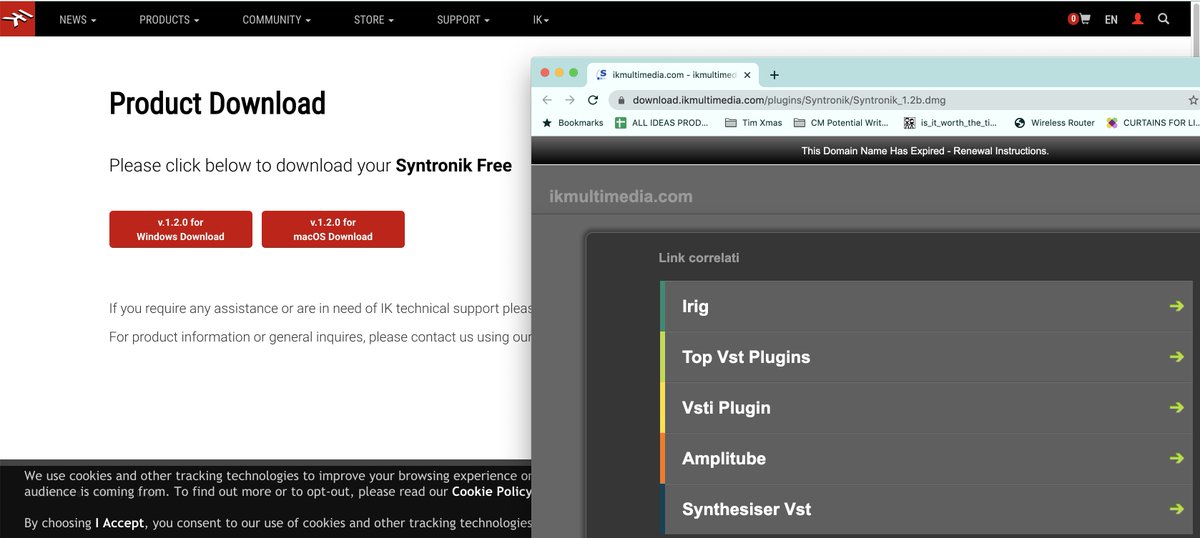Image resolution: width=1200 pixels, height=538 pixels.
Task: Open the is_it_worth_the_ti bookmark
Action: [950, 123]
